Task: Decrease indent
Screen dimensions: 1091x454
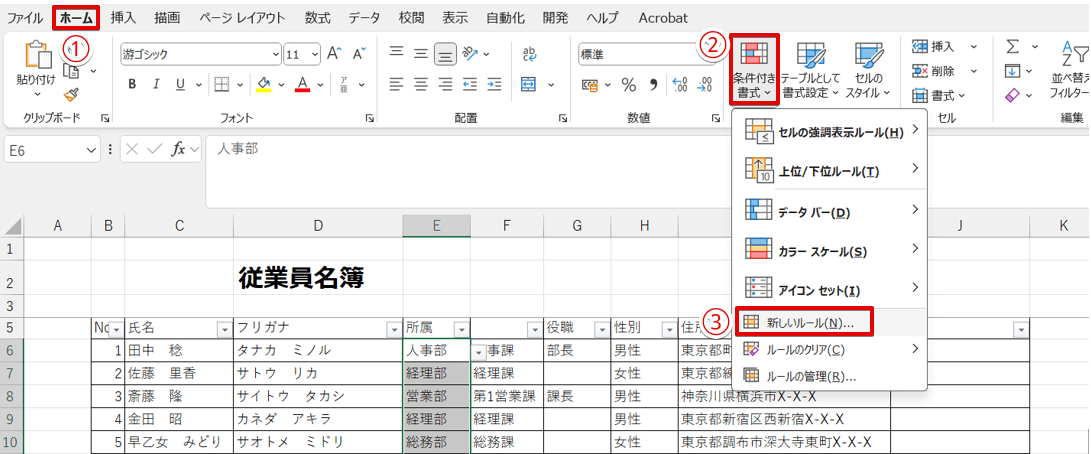Action: (x=470, y=84)
